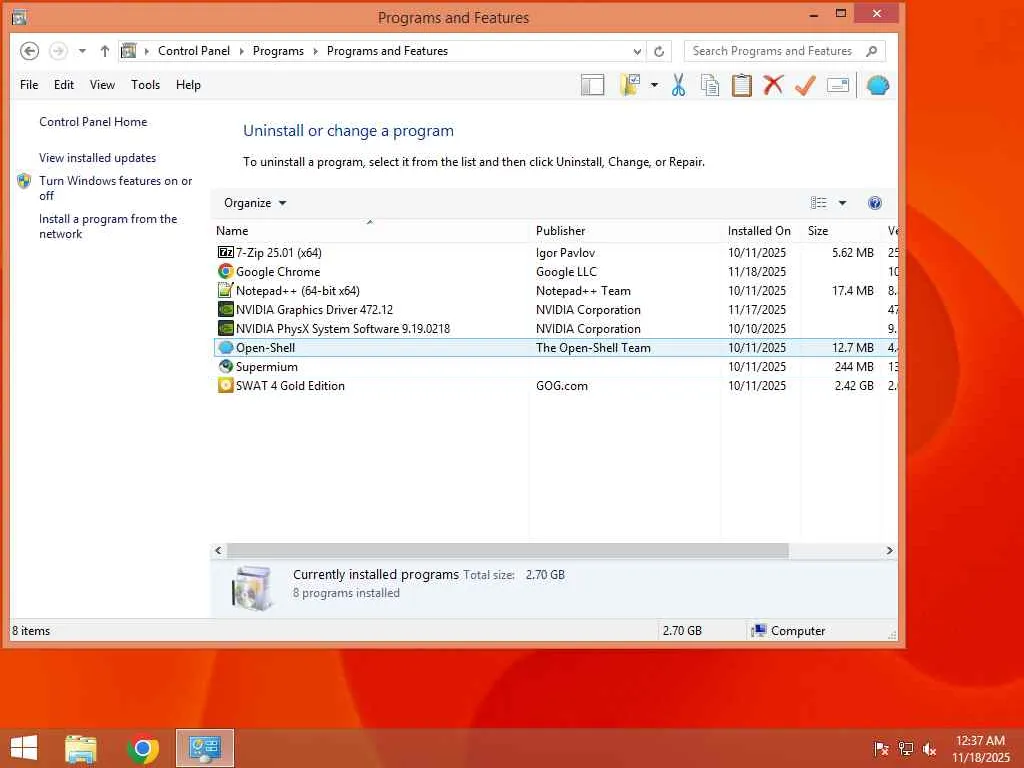Open Turn Windows features on or off
The width and height of the screenshot is (1024, 768).
tap(116, 188)
